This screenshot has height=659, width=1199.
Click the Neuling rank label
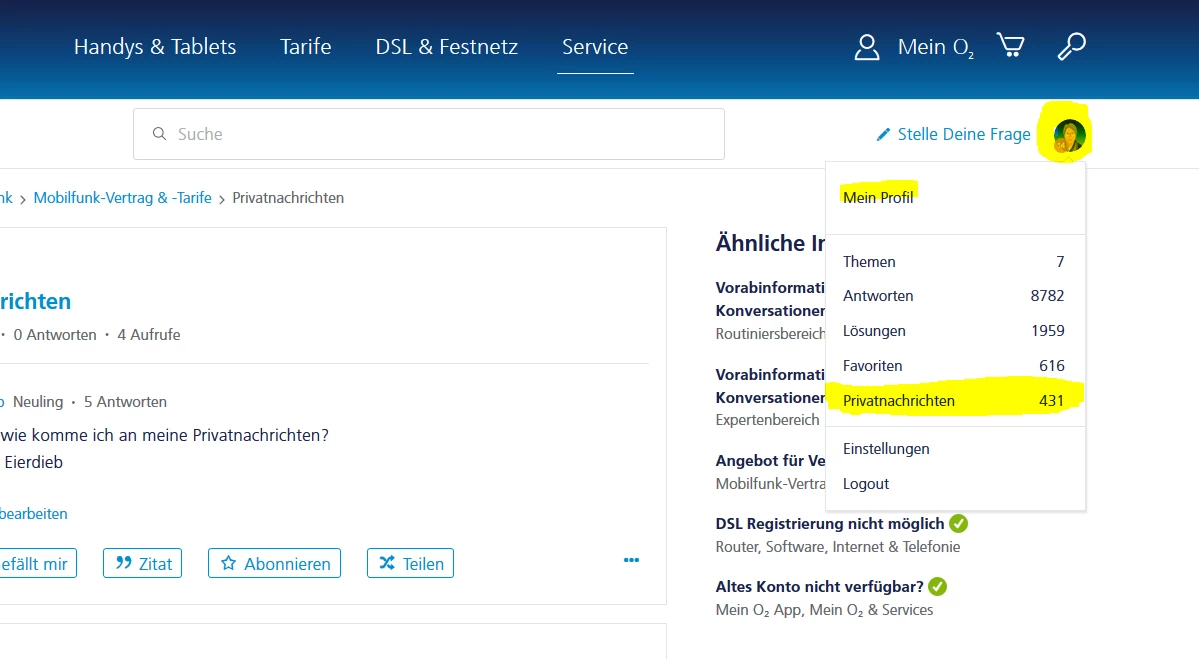[38, 402]
